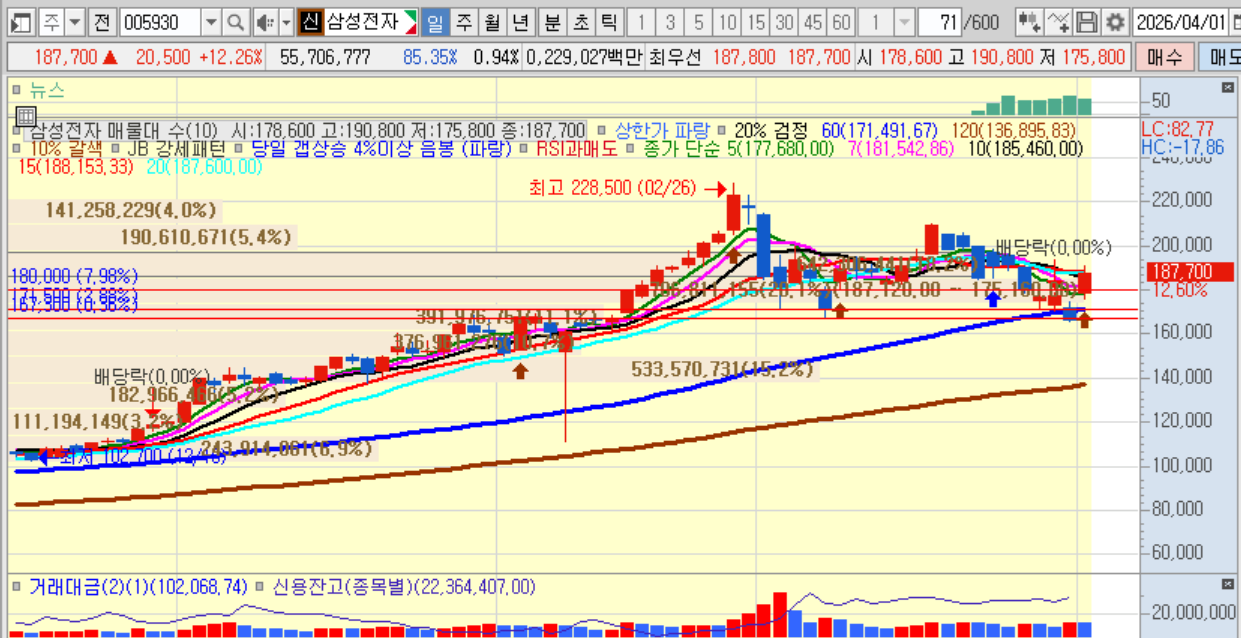Switch to 월 monthly period
The width and height of the screenshot is (1241, 638).
coord(492,22)
